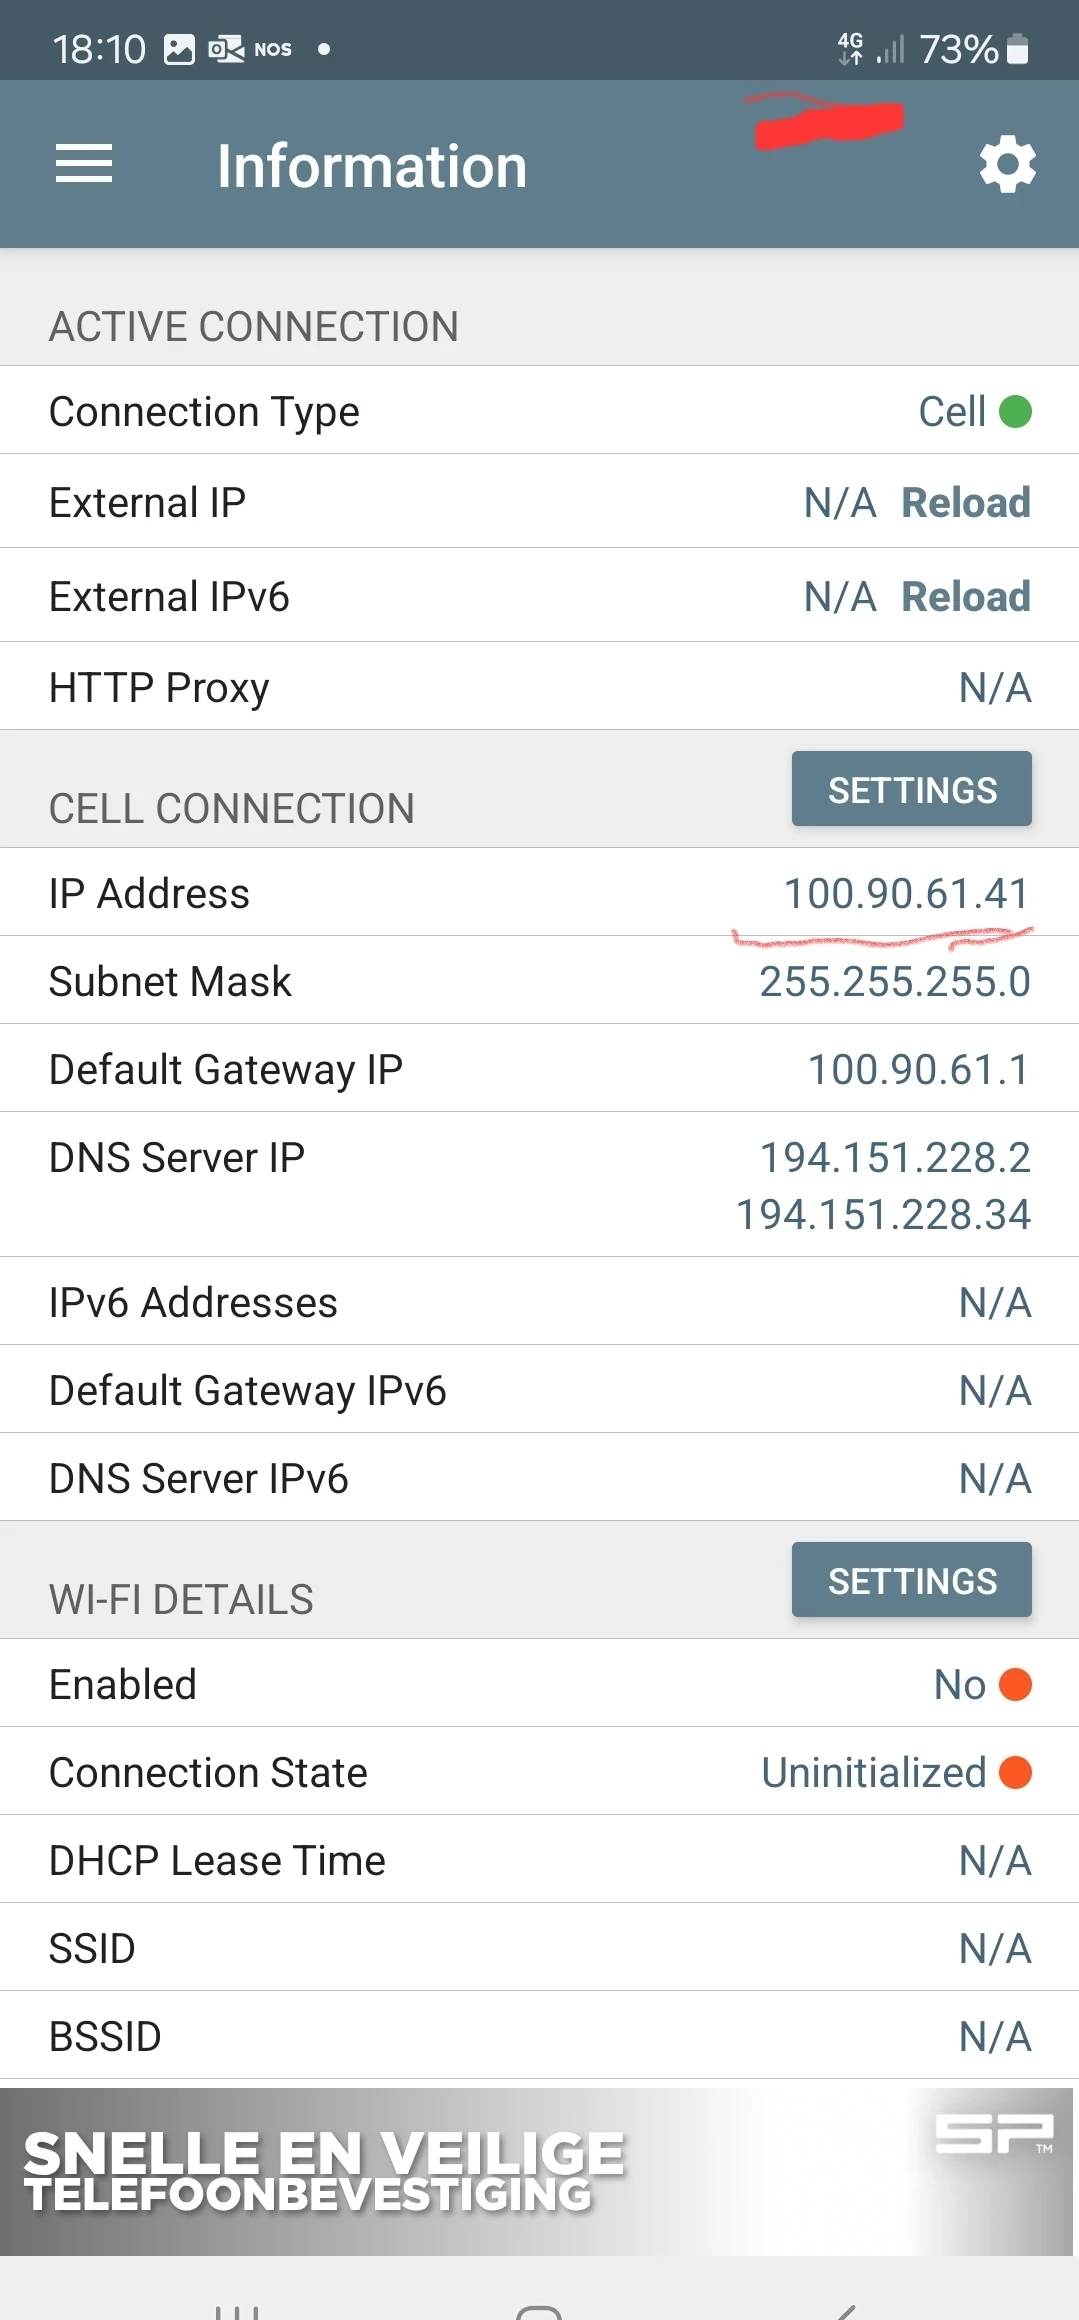Open the hamburger navigation menu

(x=84, y=164)
